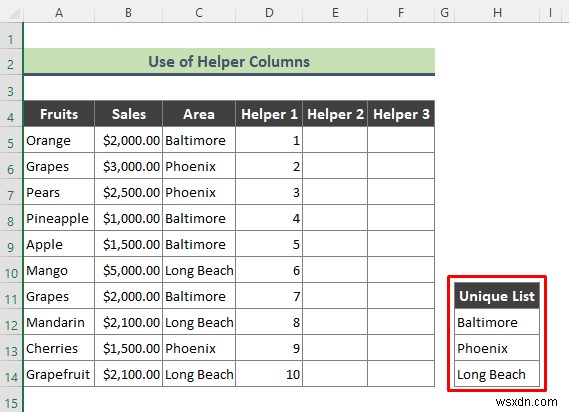Select the '$1,000.00' sales cell
Screen dimensions: 569x412
point(128,218)
